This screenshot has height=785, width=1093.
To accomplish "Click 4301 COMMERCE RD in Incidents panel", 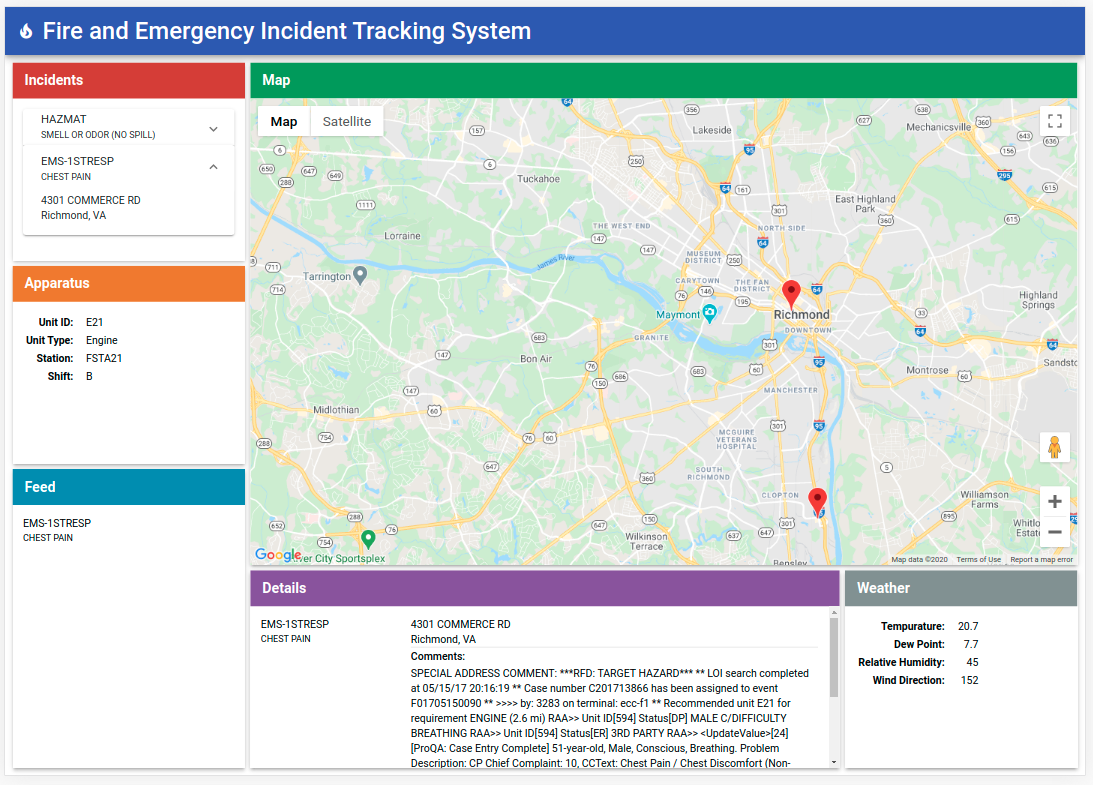I will [x=91, y=200].
